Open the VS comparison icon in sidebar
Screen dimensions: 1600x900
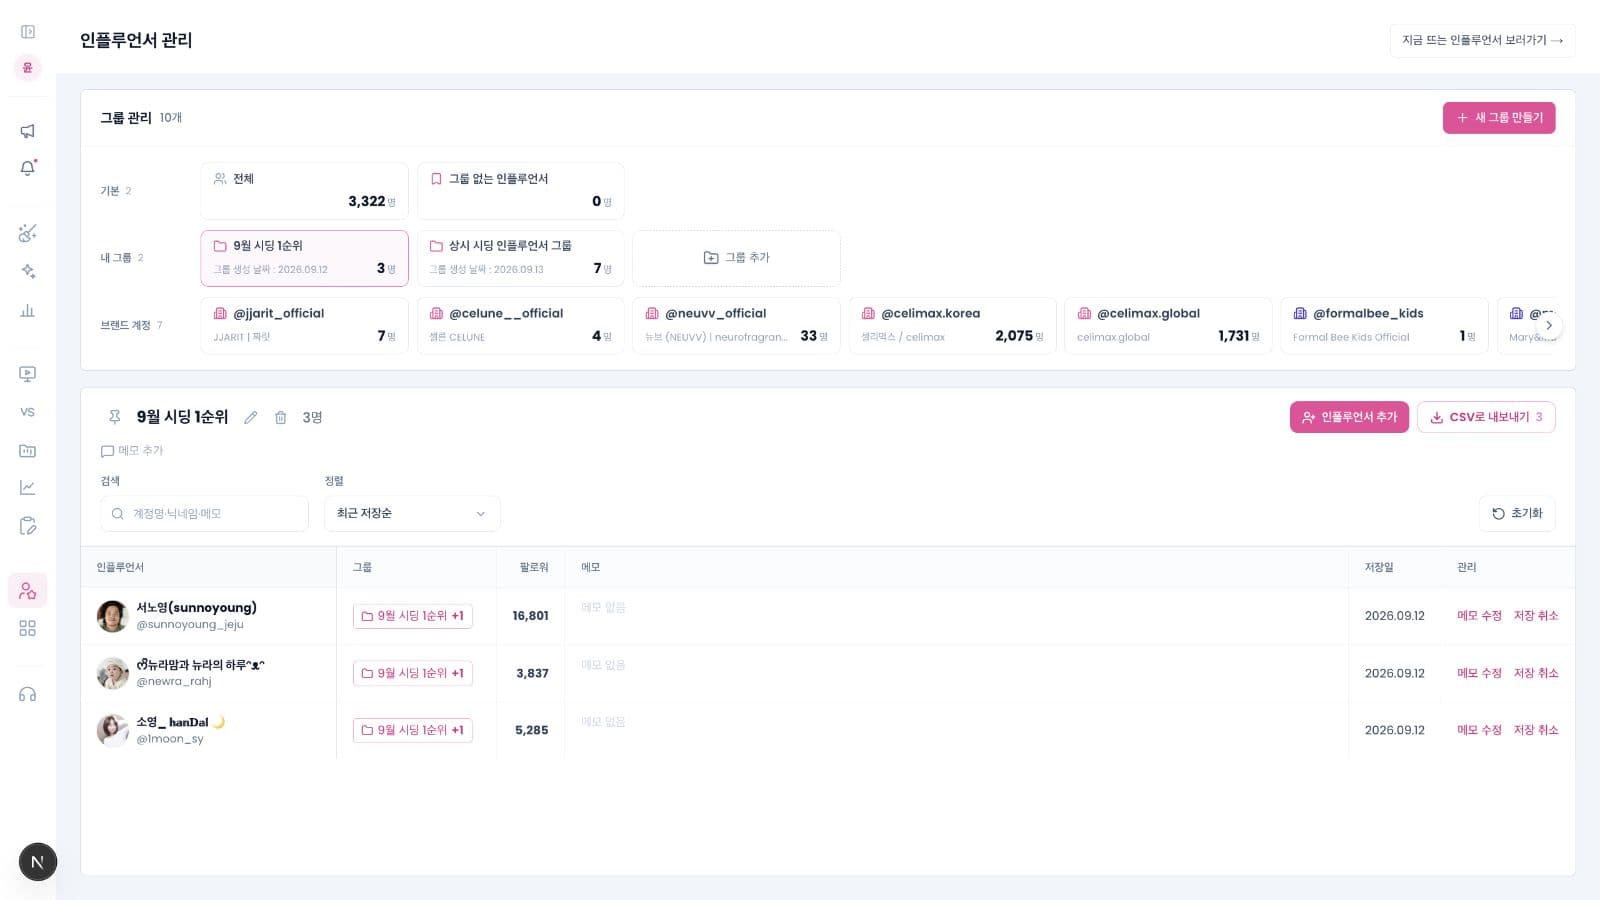[x=28, y=412]
